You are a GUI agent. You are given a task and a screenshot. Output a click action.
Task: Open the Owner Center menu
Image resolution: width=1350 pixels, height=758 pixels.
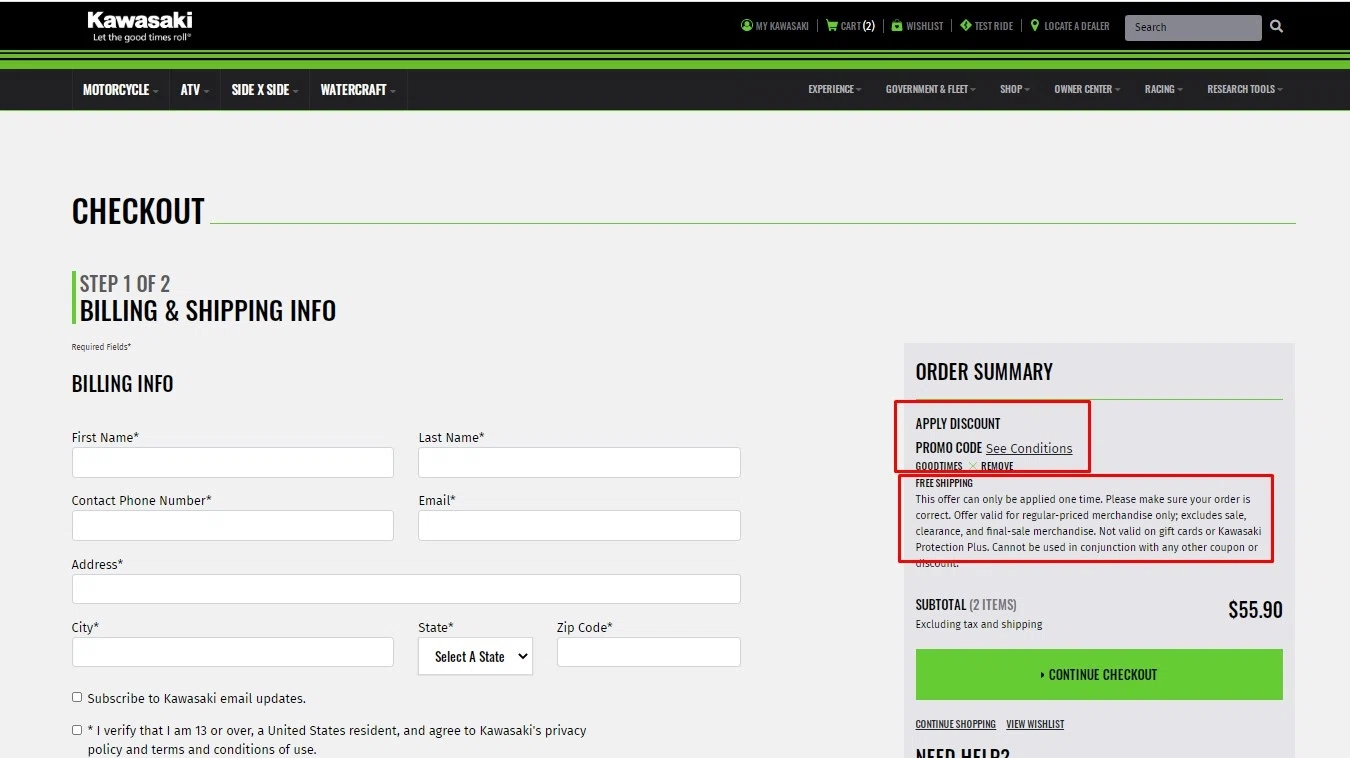click(x=1087, y=89)
